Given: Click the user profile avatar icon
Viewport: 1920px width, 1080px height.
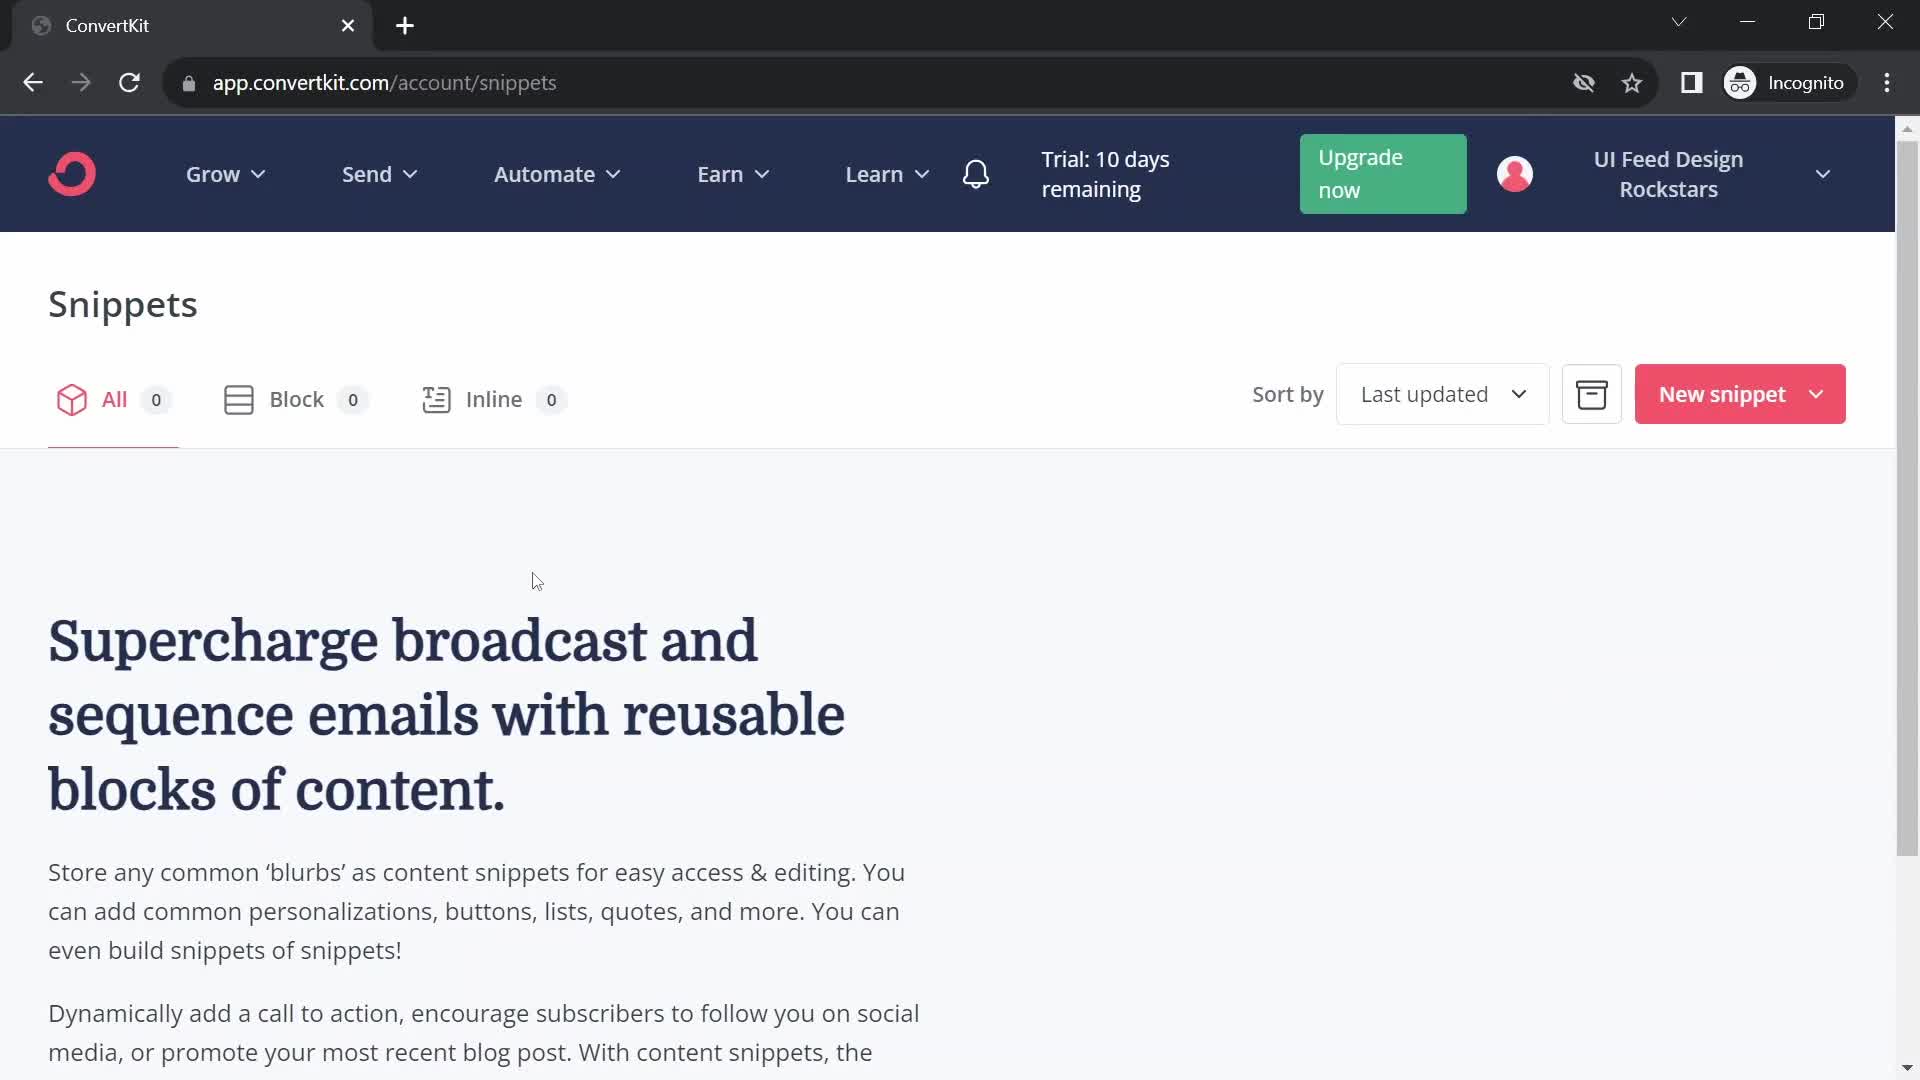Looking at the screenshot, I should click(1514, 174).
